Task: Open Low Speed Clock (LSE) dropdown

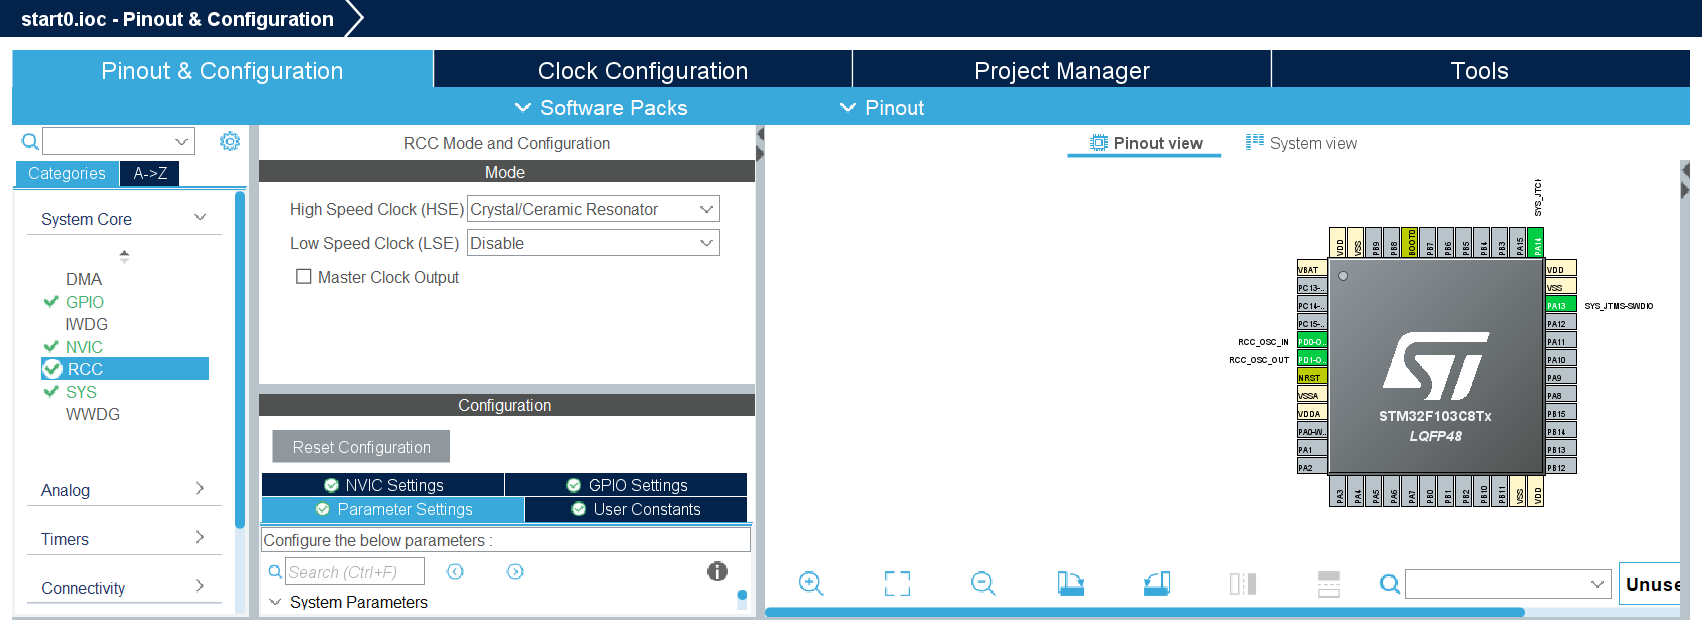Action: click(593, 243)
